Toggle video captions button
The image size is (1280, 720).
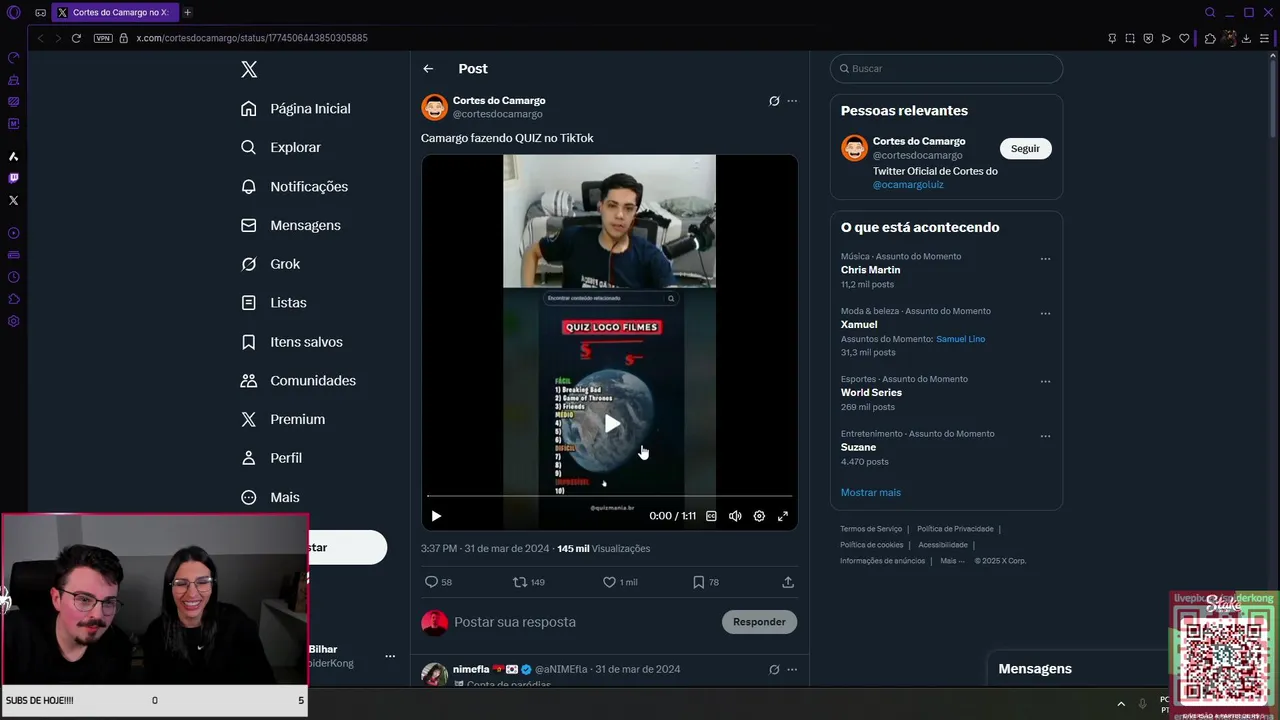[711, 516]
